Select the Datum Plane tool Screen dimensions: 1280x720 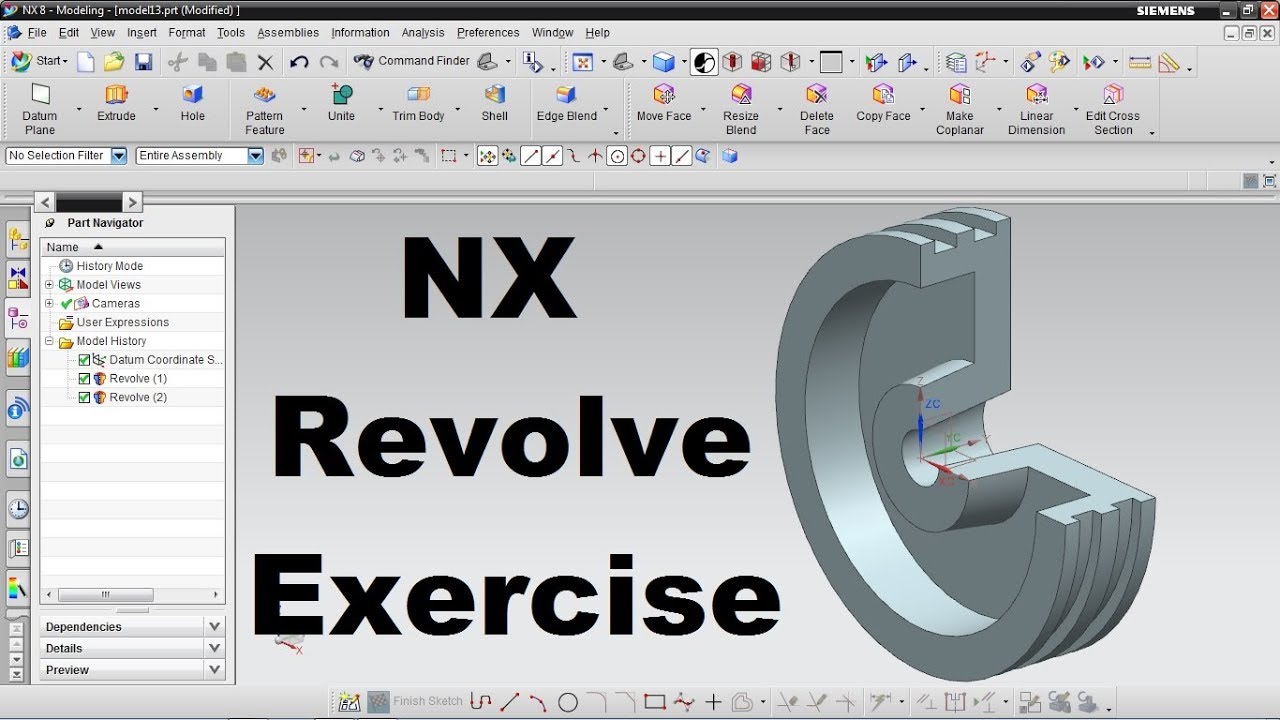tap(40, 109)
